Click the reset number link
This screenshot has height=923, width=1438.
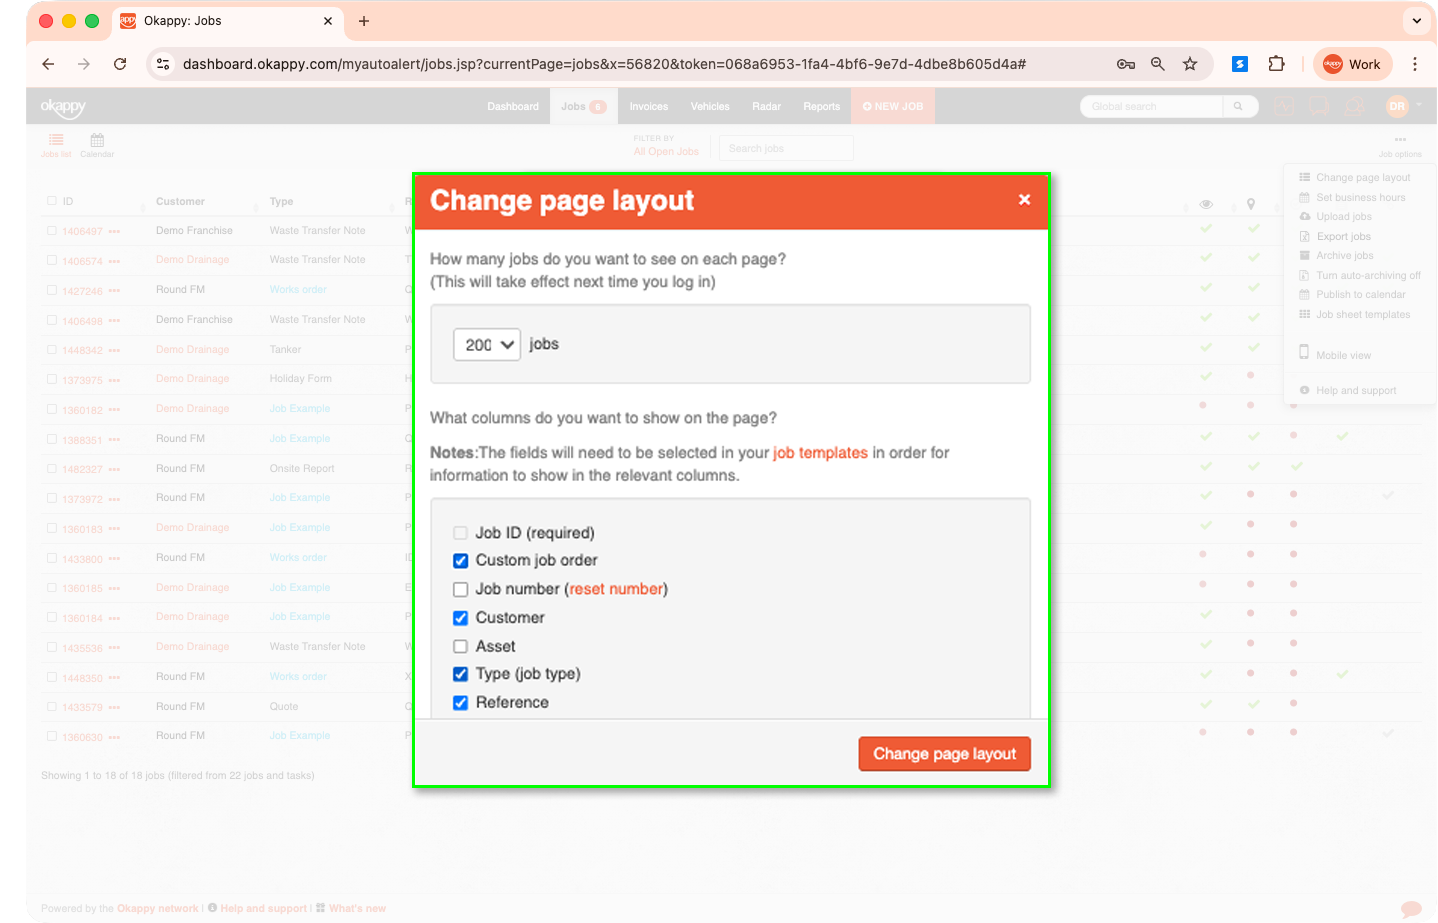click(x=616, y=589)
